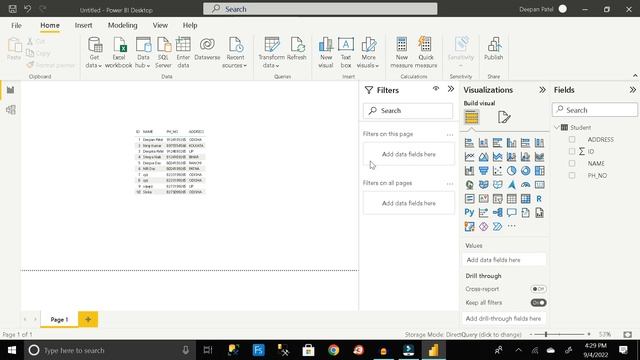The height and width of the screenshot is (360, 640).
Task: Click the Publish button
Action: [x=493, y=50]
